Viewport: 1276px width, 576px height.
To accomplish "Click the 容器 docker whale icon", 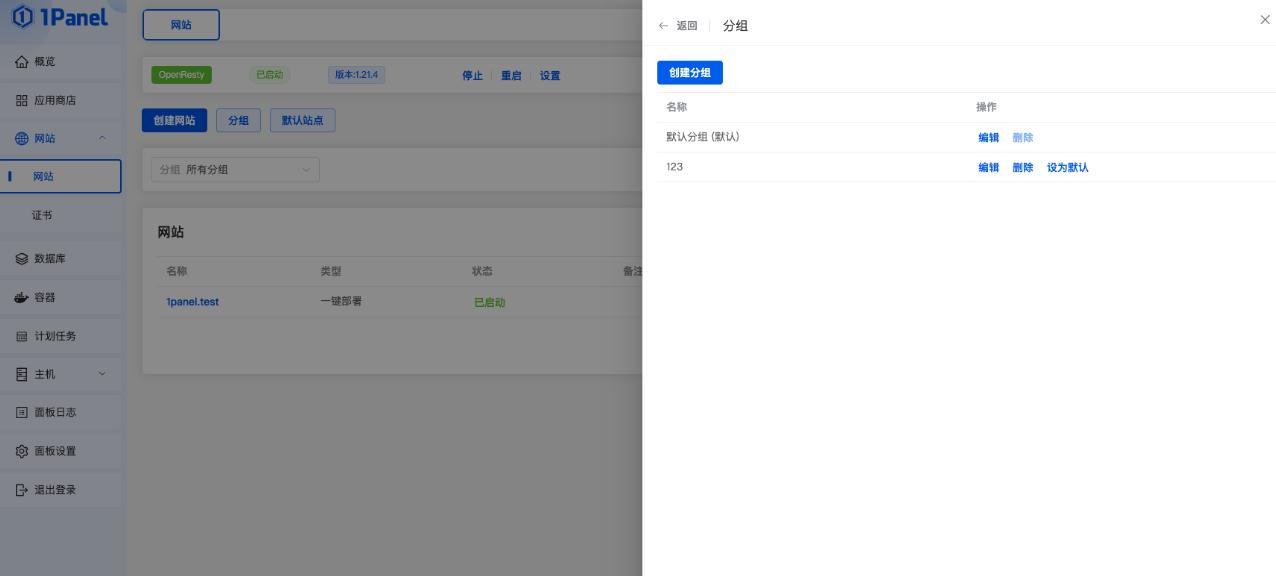I will [x=22, y=298].
